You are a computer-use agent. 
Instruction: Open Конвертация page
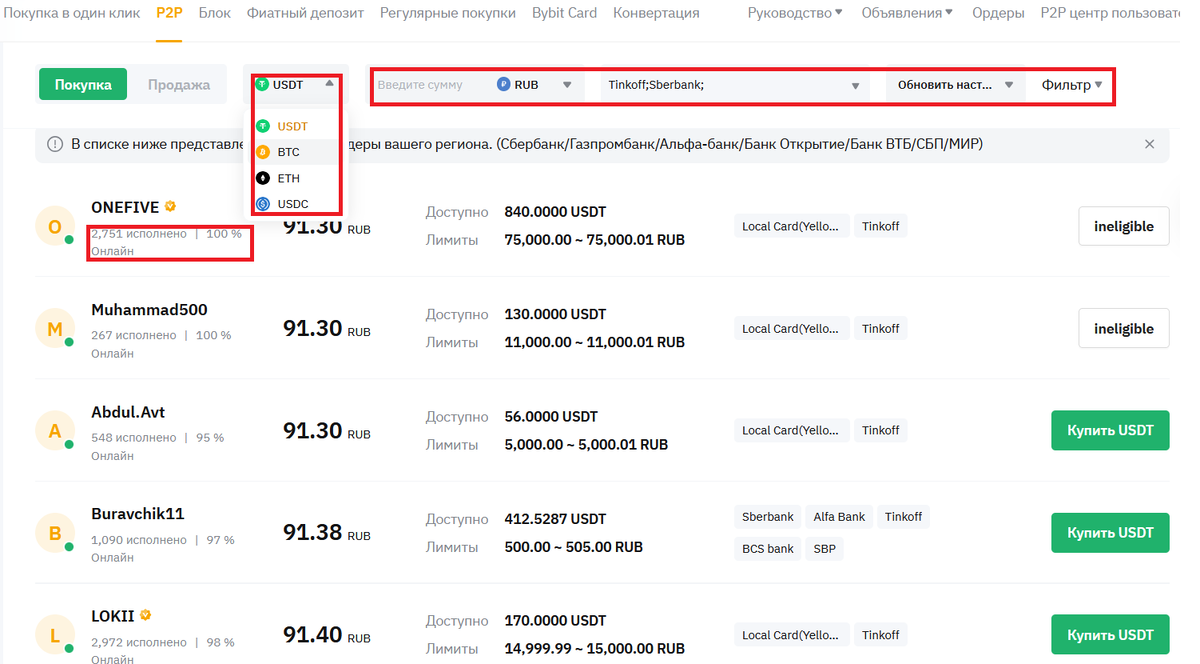pos(656,13)
